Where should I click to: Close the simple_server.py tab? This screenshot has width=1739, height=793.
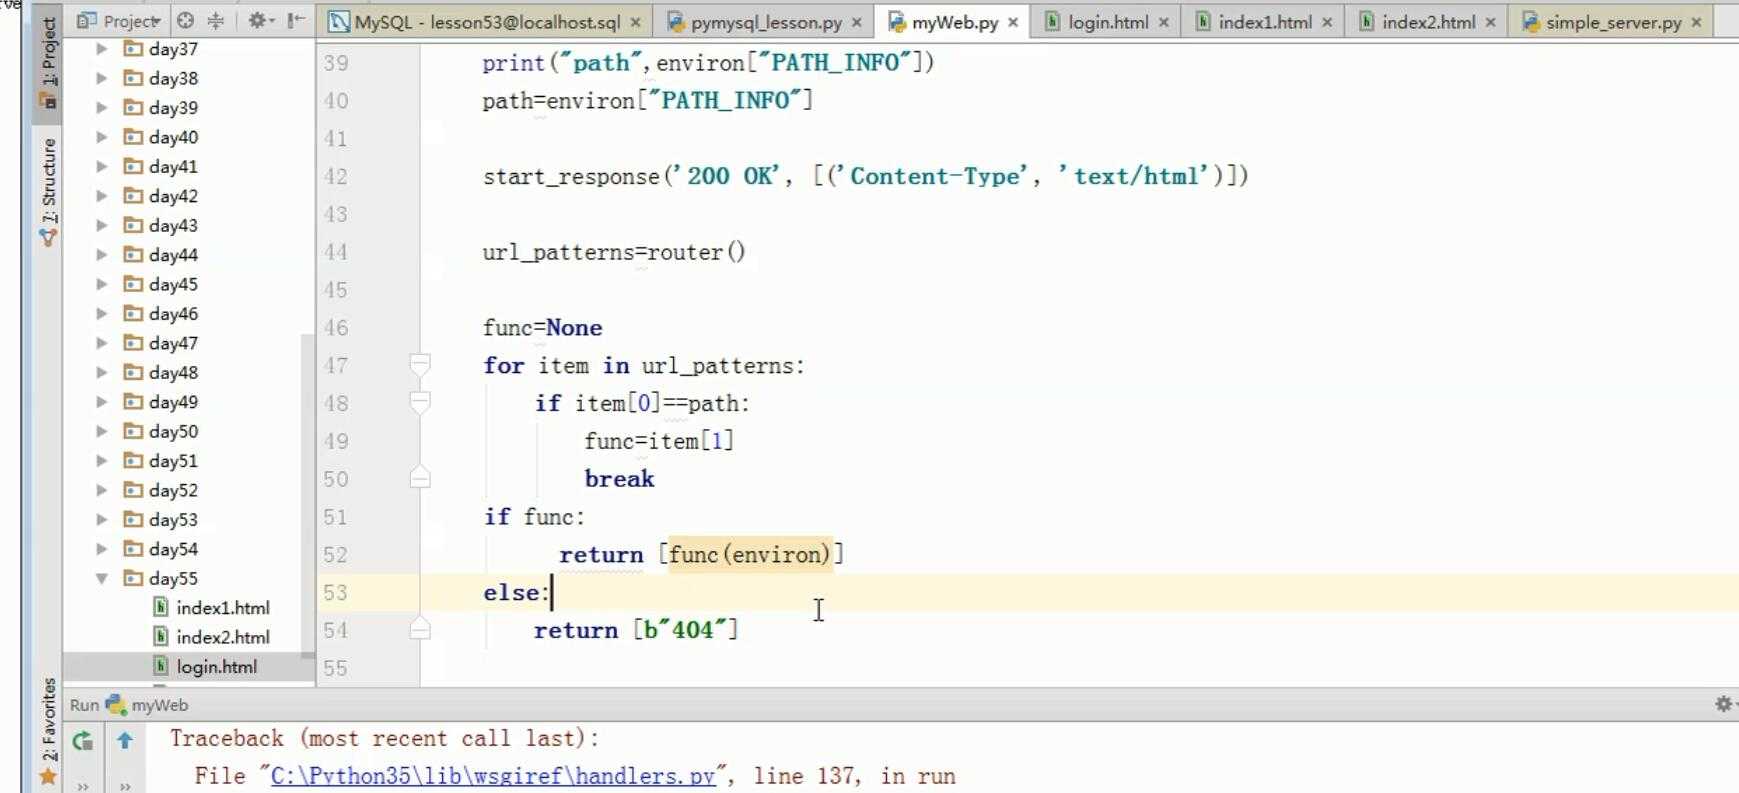coord(1697,22)
